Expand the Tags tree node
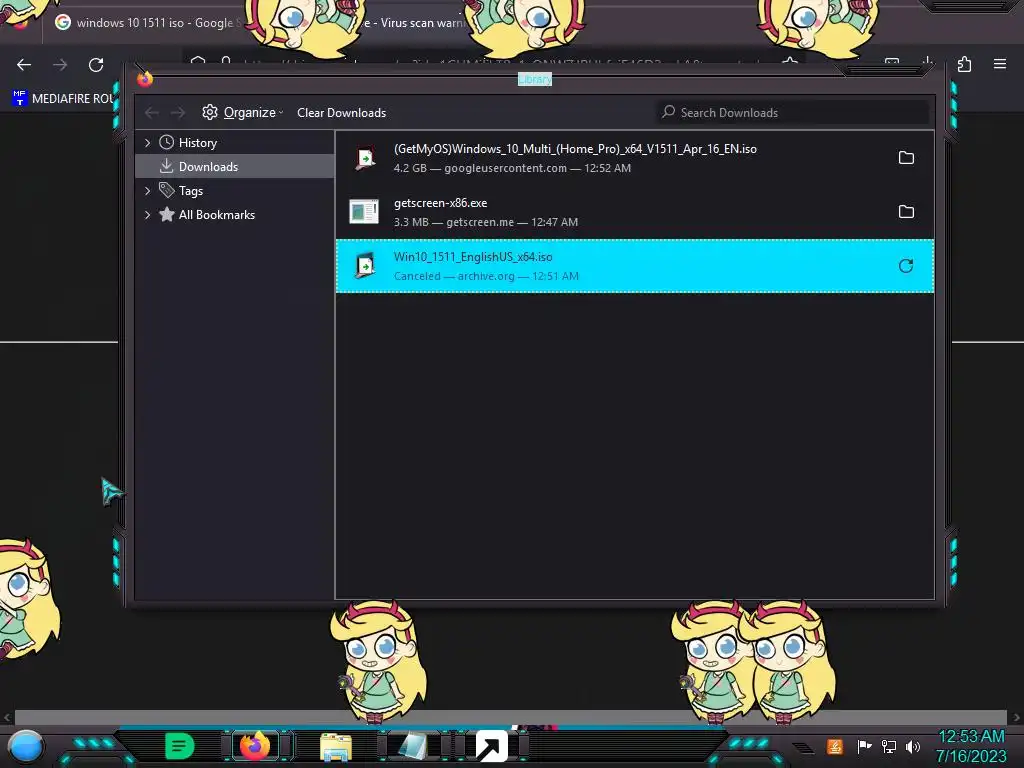 click(x=148, y=190)
